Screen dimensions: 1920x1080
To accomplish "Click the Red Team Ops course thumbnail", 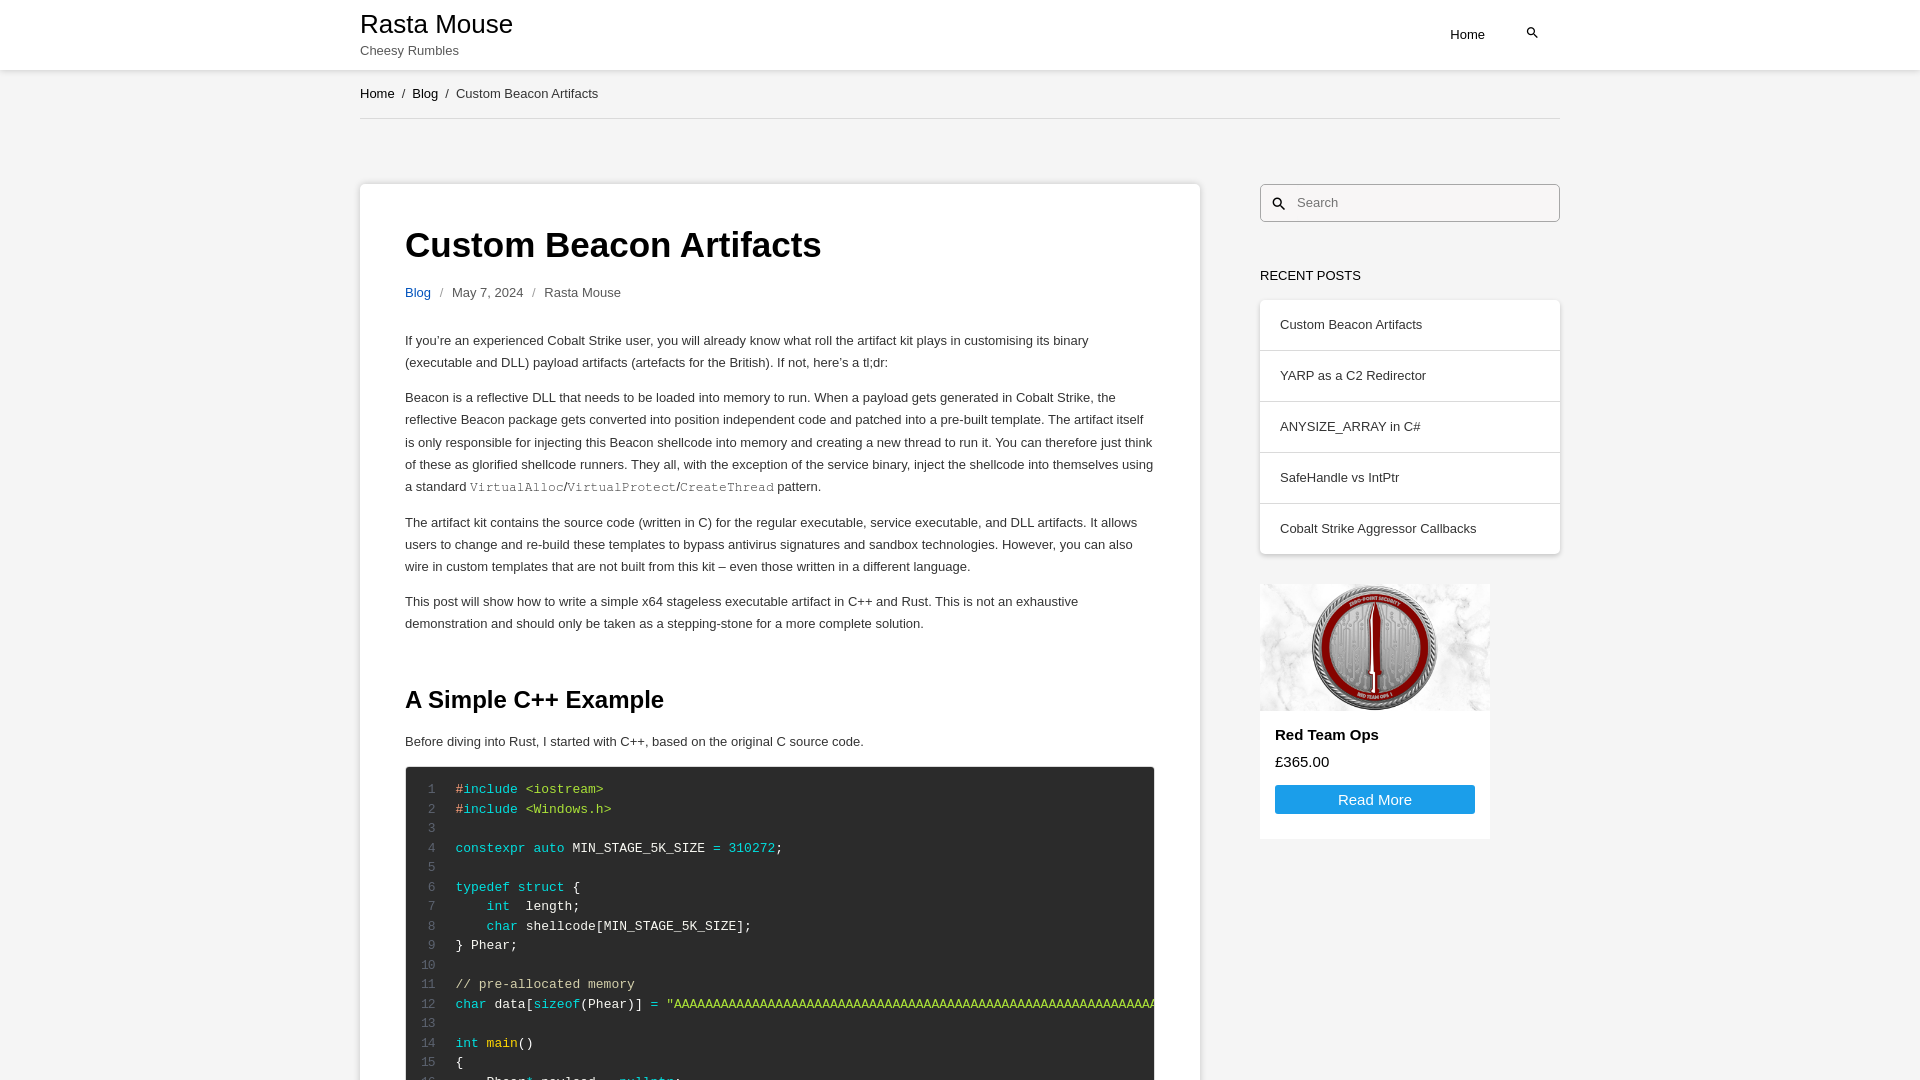I will 1374,646.
